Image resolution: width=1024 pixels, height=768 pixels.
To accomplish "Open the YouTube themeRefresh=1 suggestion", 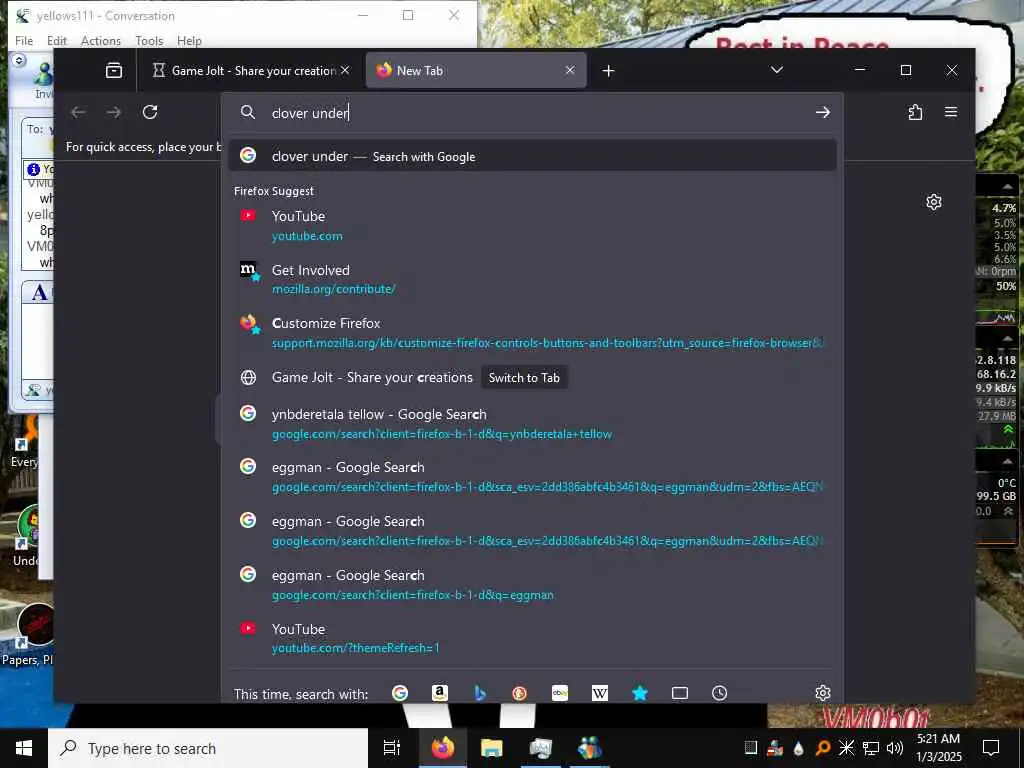I will [532, 638].
